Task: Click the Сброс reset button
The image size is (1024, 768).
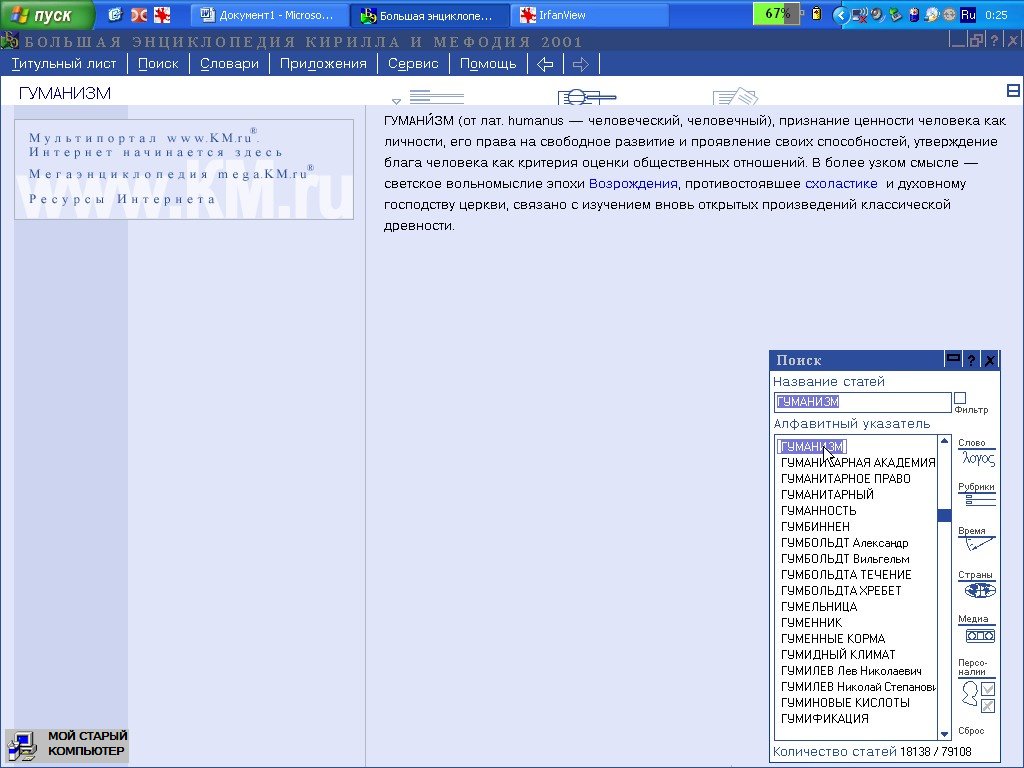Action: 971,731
